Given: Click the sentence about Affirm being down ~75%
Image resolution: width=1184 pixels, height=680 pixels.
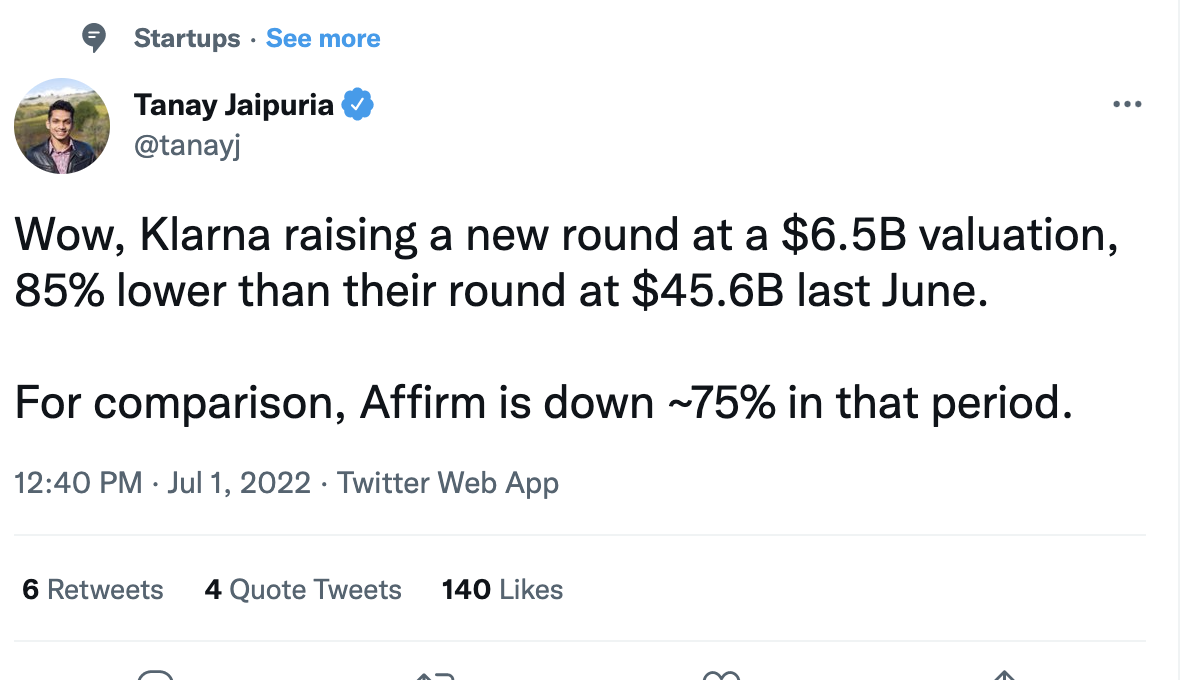Looking at the screenshot, I should pos(543,402).
